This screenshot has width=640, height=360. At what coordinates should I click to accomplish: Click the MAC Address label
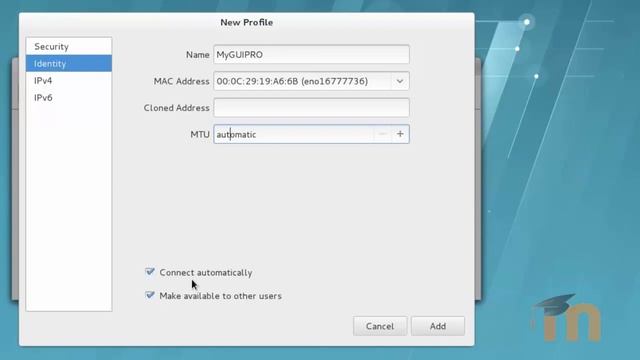point(181,81)
